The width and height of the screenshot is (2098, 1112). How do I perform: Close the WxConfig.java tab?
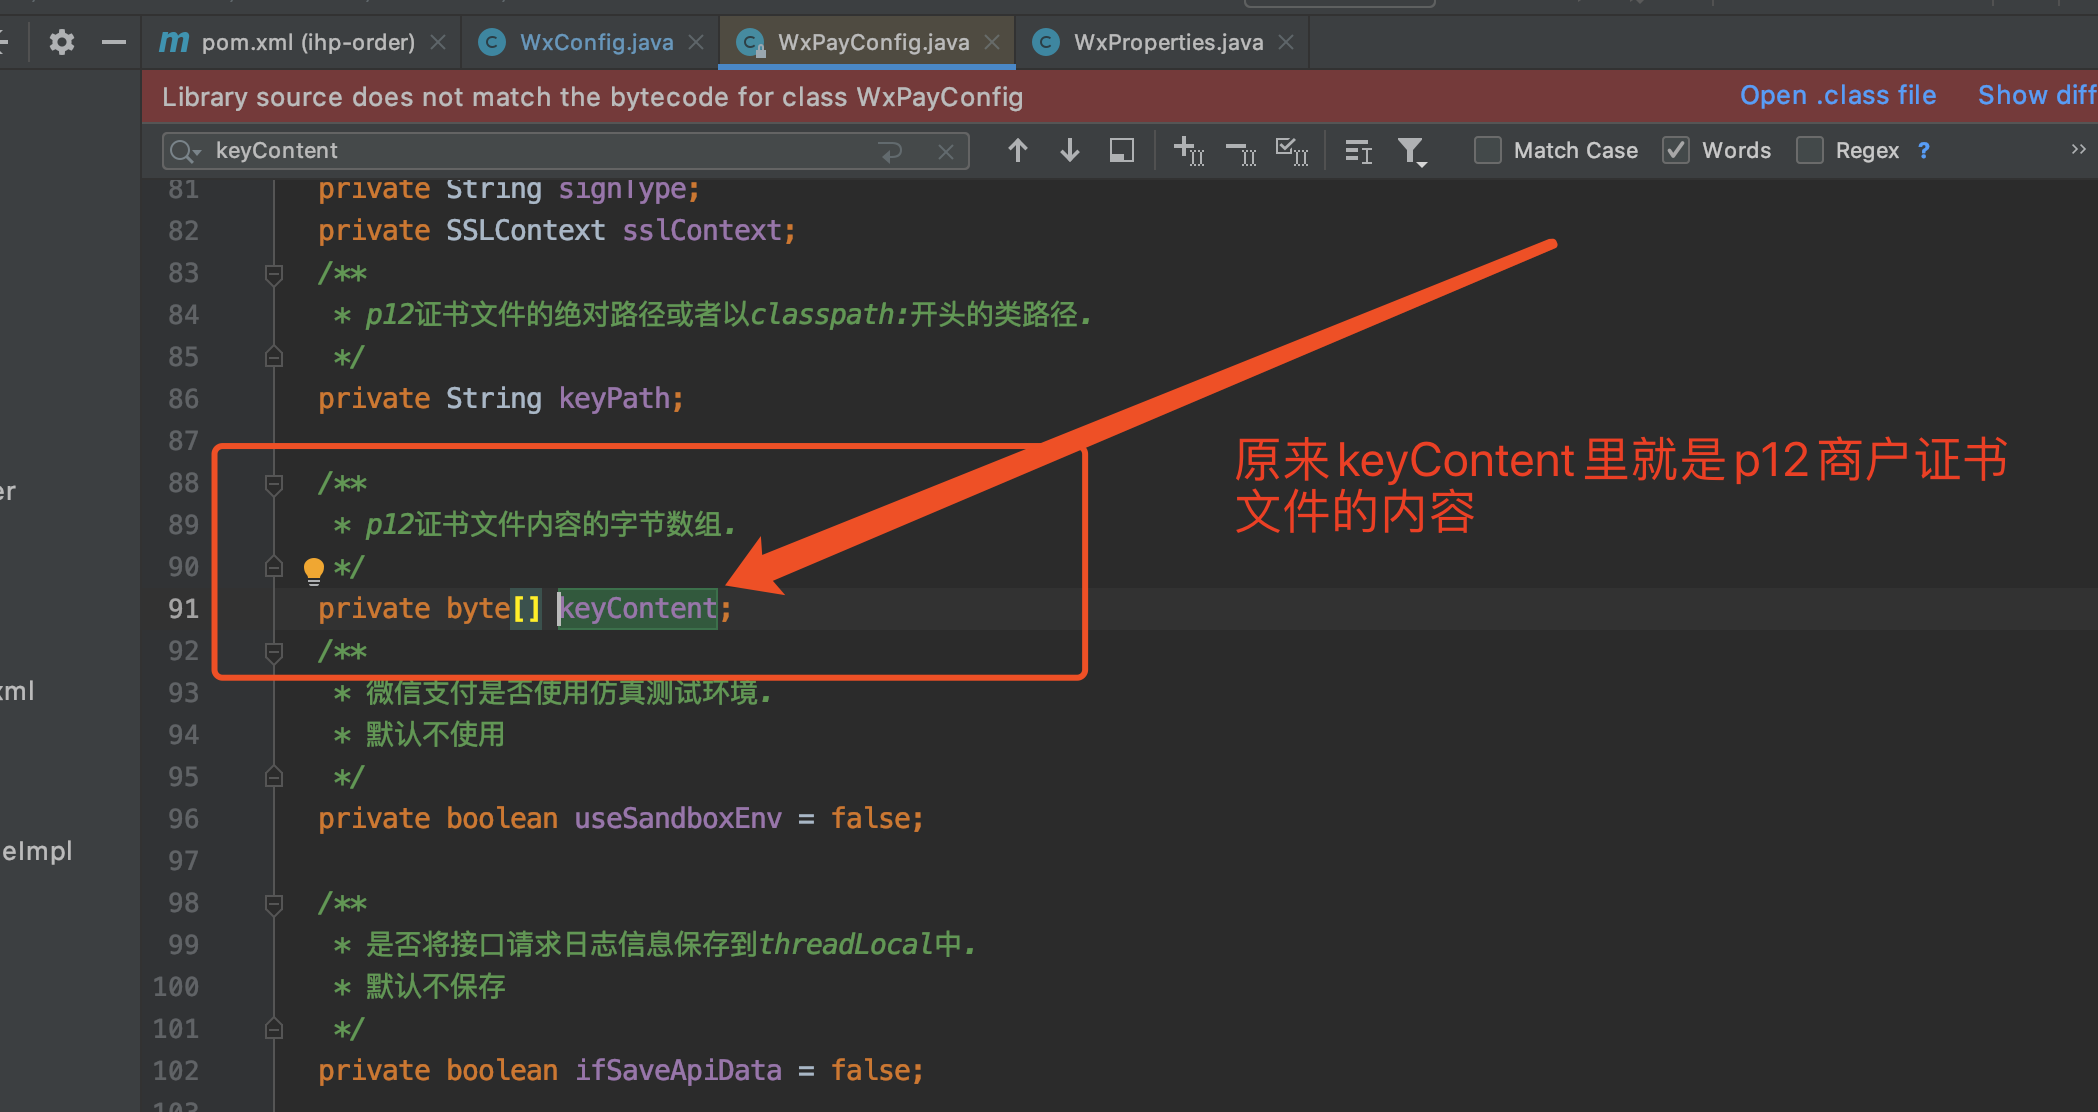(696, 42)
